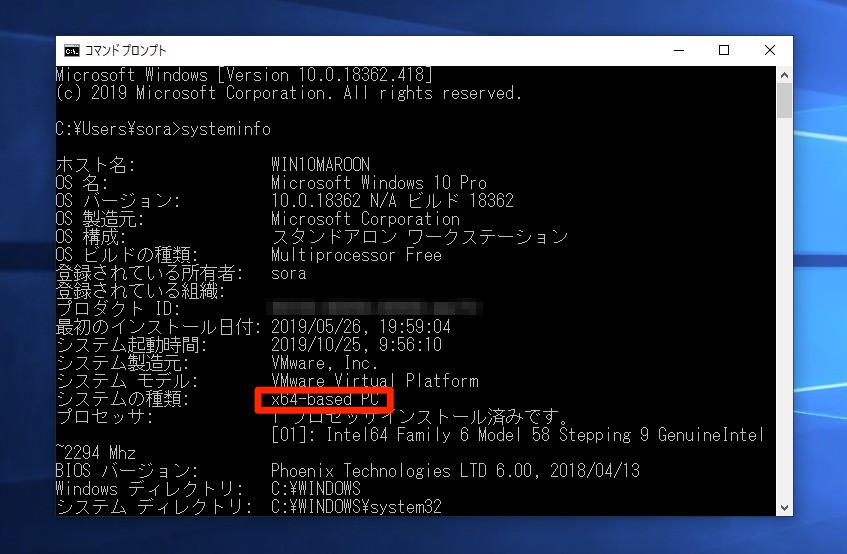This screenshot has height=554, width=847.
Task: Maximize the Command Prompt window
Action: pyautogui.click(x=724, y=51)
